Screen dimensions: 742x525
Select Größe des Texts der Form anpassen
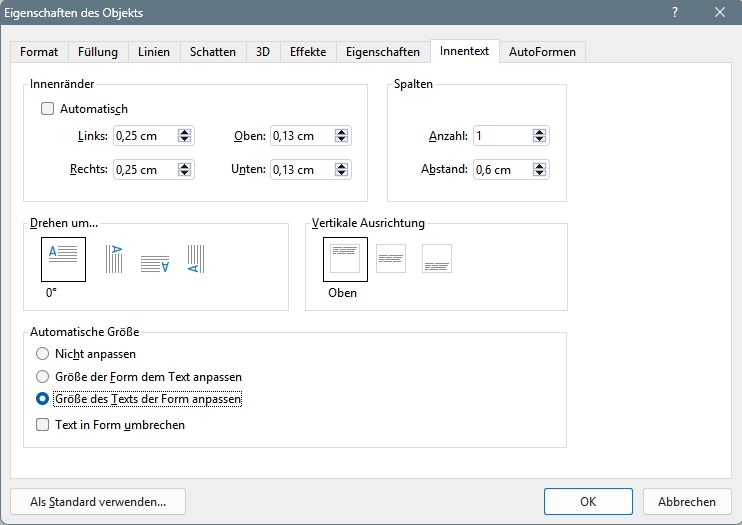click(43, 399)
